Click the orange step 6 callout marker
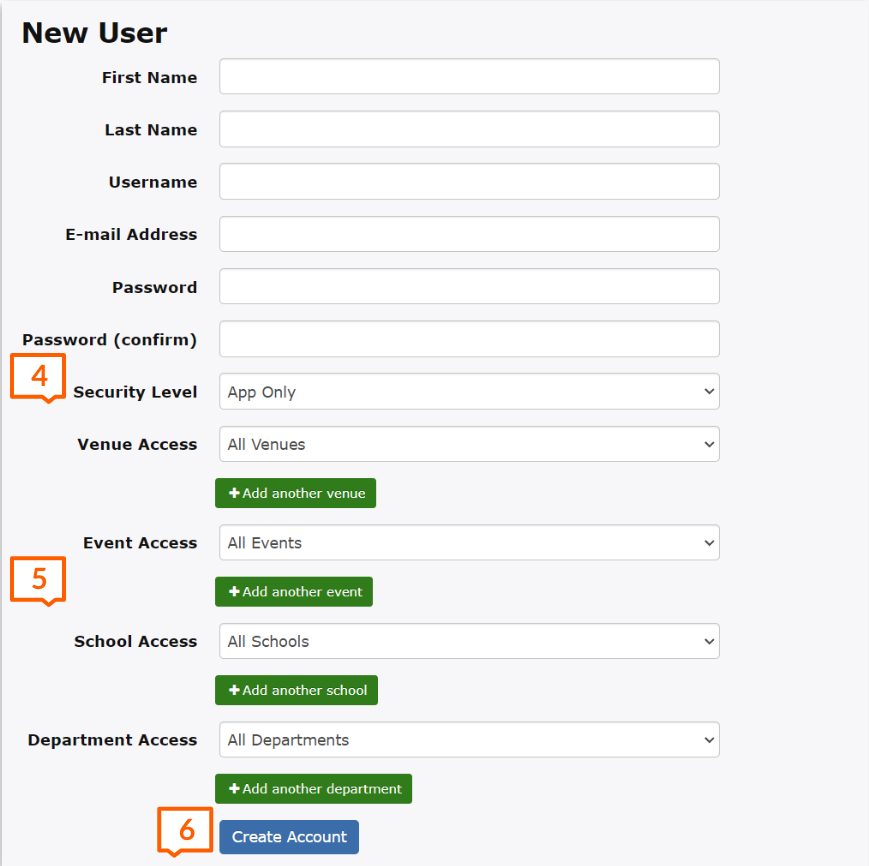Viewport: 869px width, 866px height. coord(186,831)
